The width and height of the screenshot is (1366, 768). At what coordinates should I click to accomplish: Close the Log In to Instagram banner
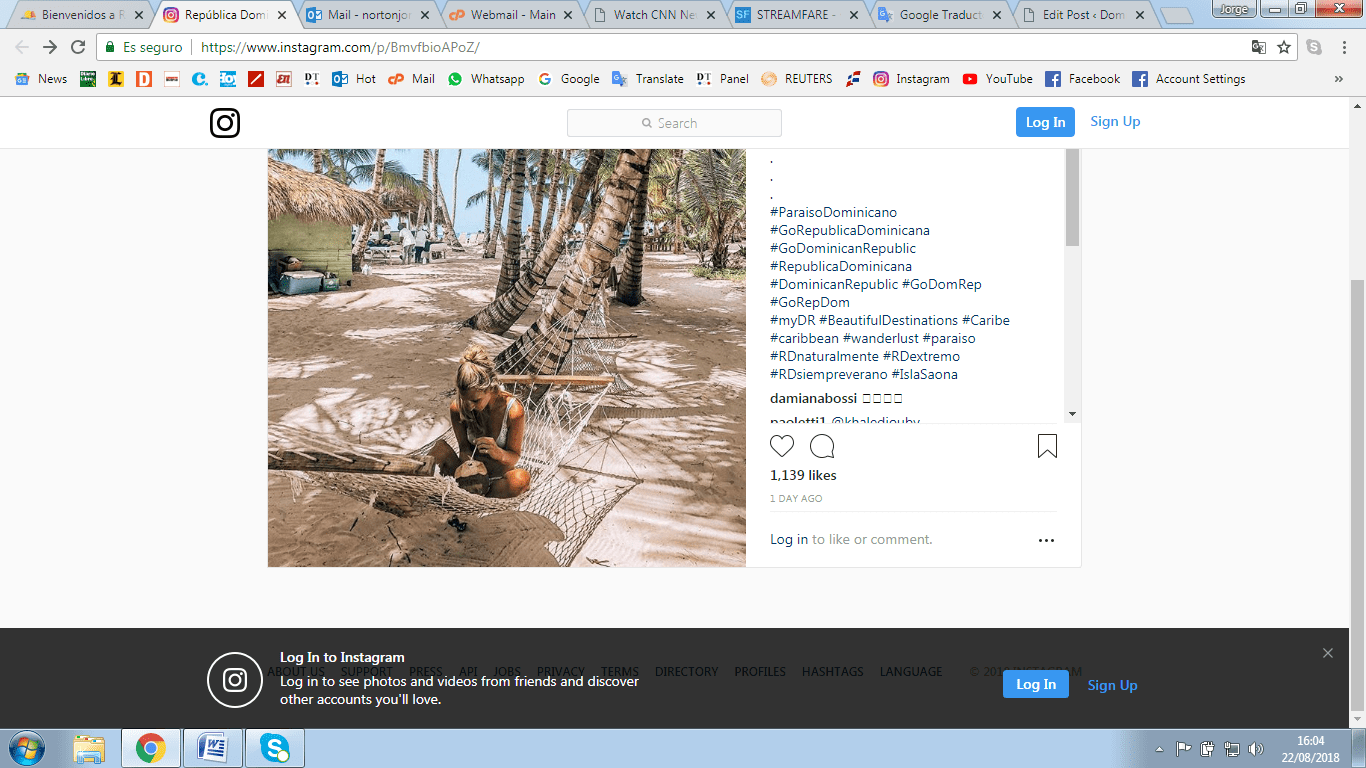1327,653
